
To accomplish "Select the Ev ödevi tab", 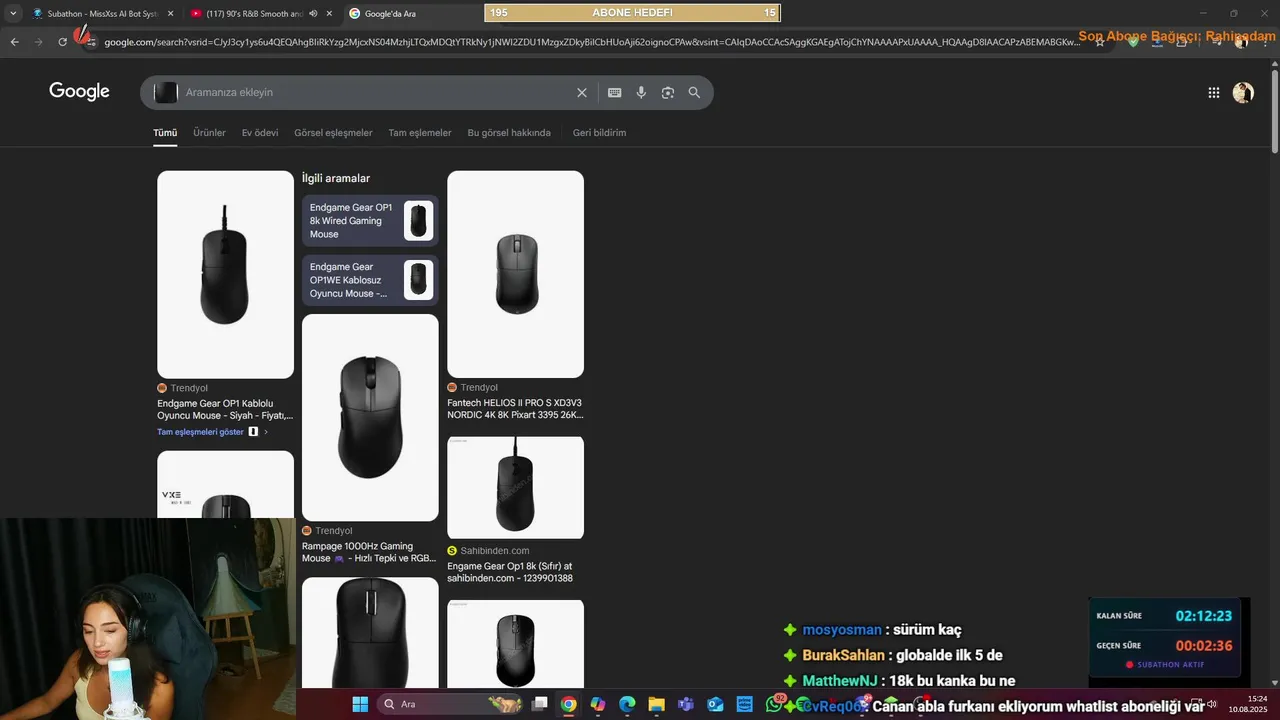I will point(260,133).
